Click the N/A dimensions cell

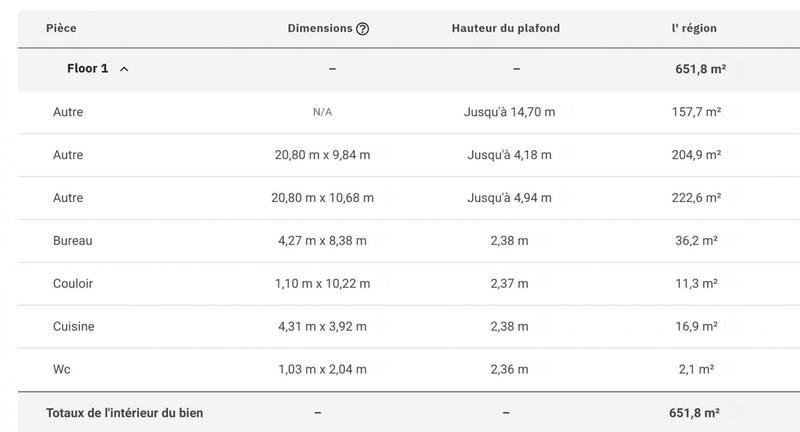(x=322, y=113)
